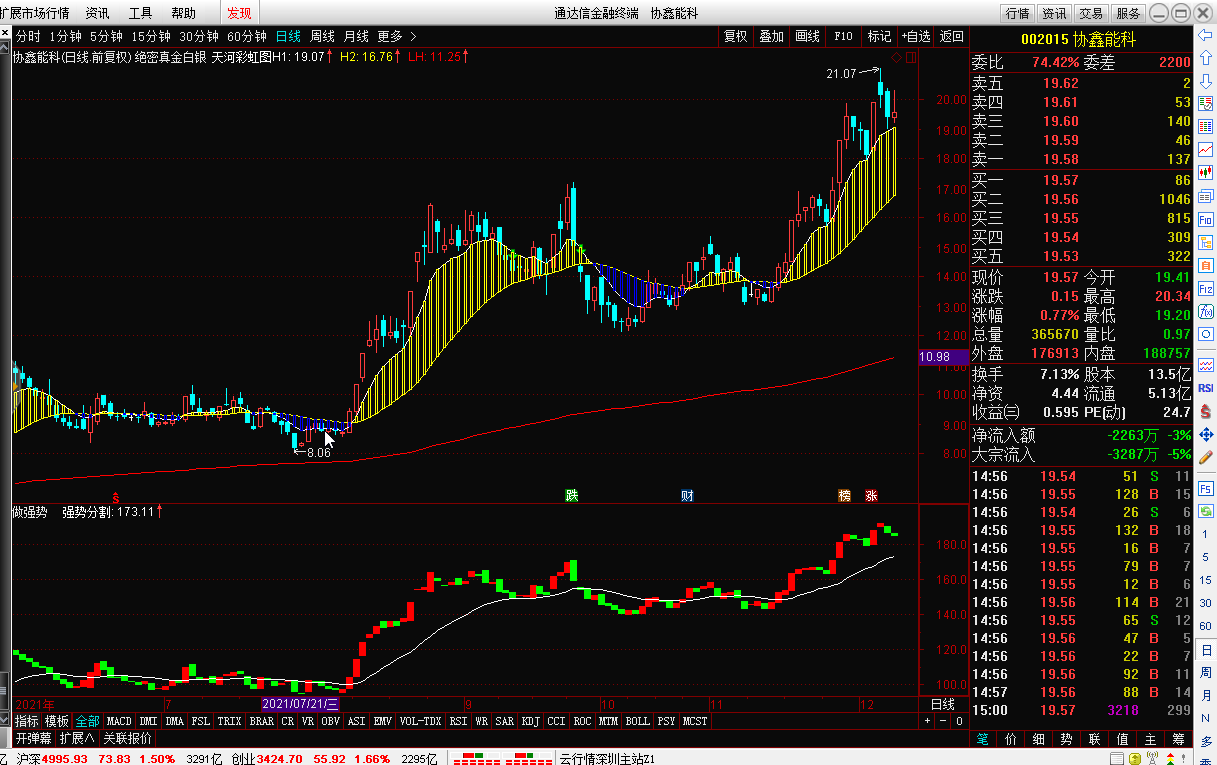Select the 日线 daily period
Image resolution: width=1217 pixels, height=765 pixels.
pyautogui.click(x=288, y=36)
